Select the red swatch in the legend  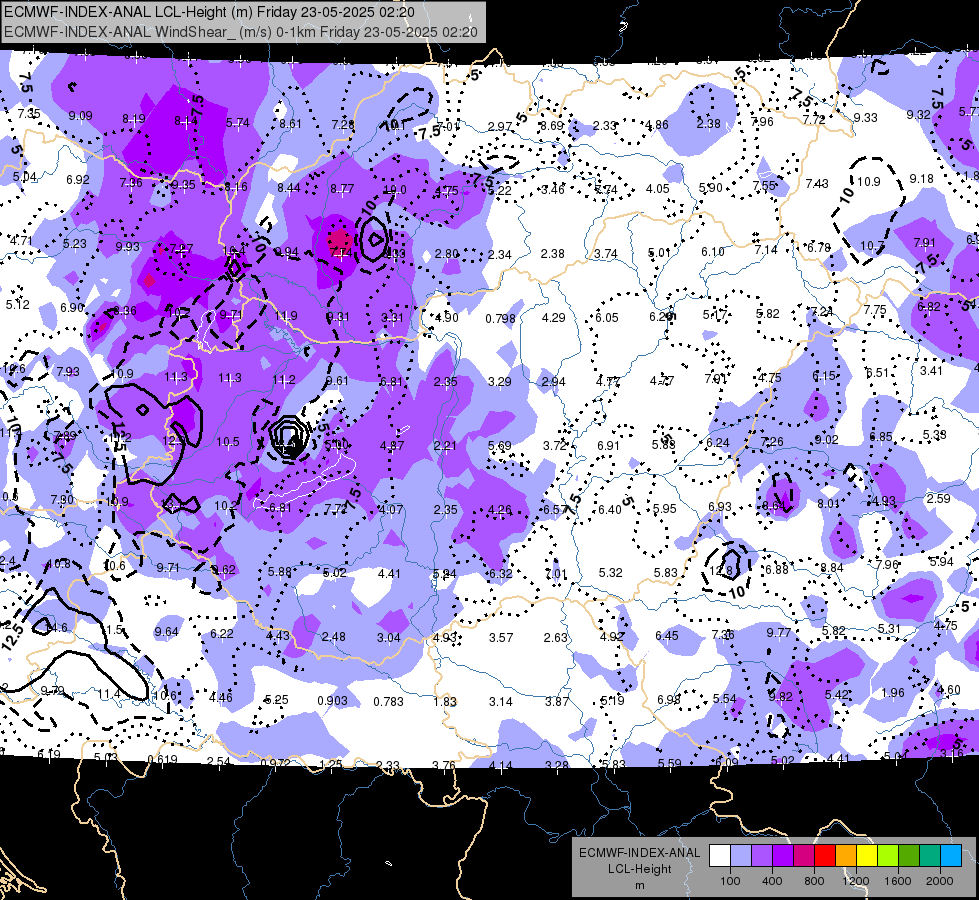[x=825, y=856]
